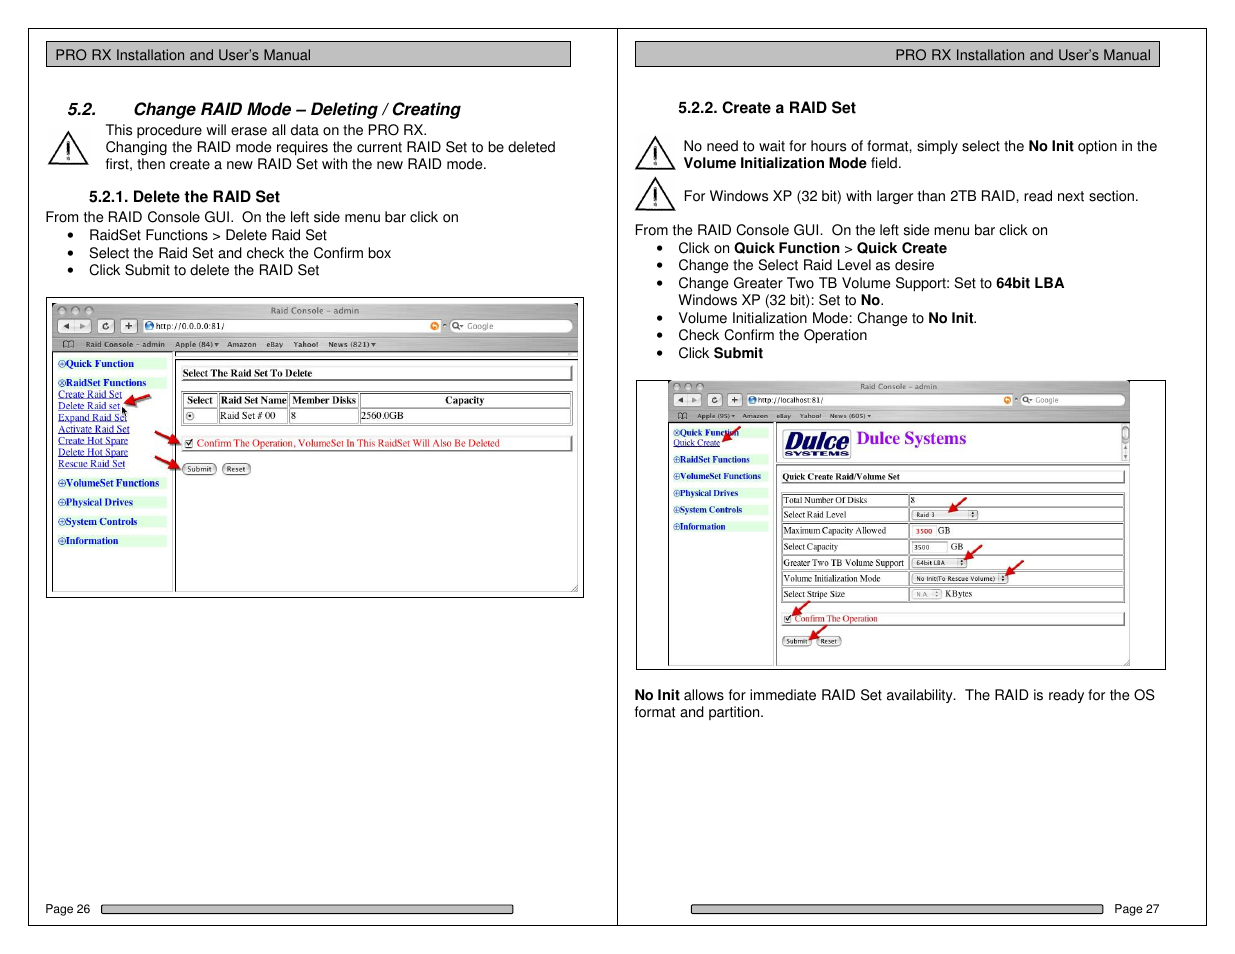Screen dimensions: 1235x954
Task: Expand Physical Drives in the Delete Raid Set window
Action: (96, 503)
